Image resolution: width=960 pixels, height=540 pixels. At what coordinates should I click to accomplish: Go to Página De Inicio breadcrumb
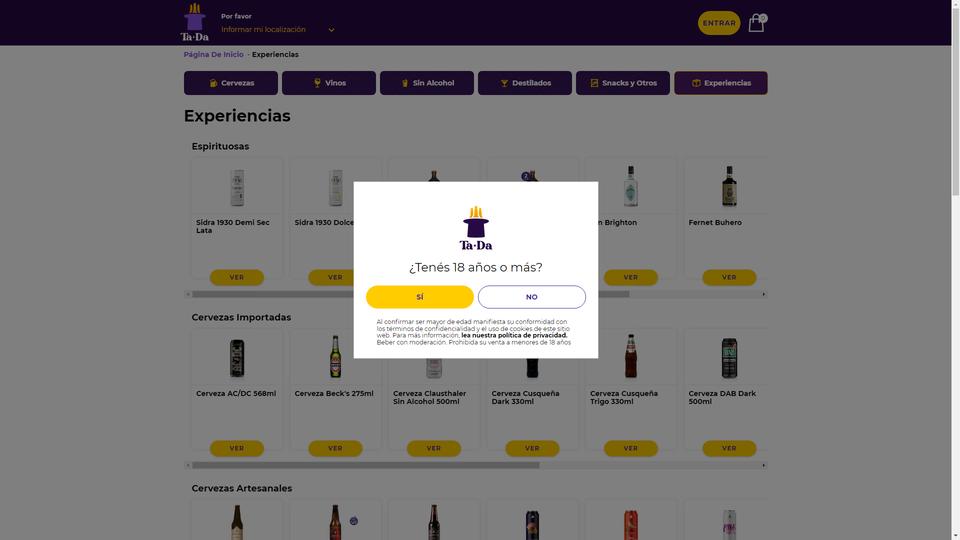click(x=214, y=54)
